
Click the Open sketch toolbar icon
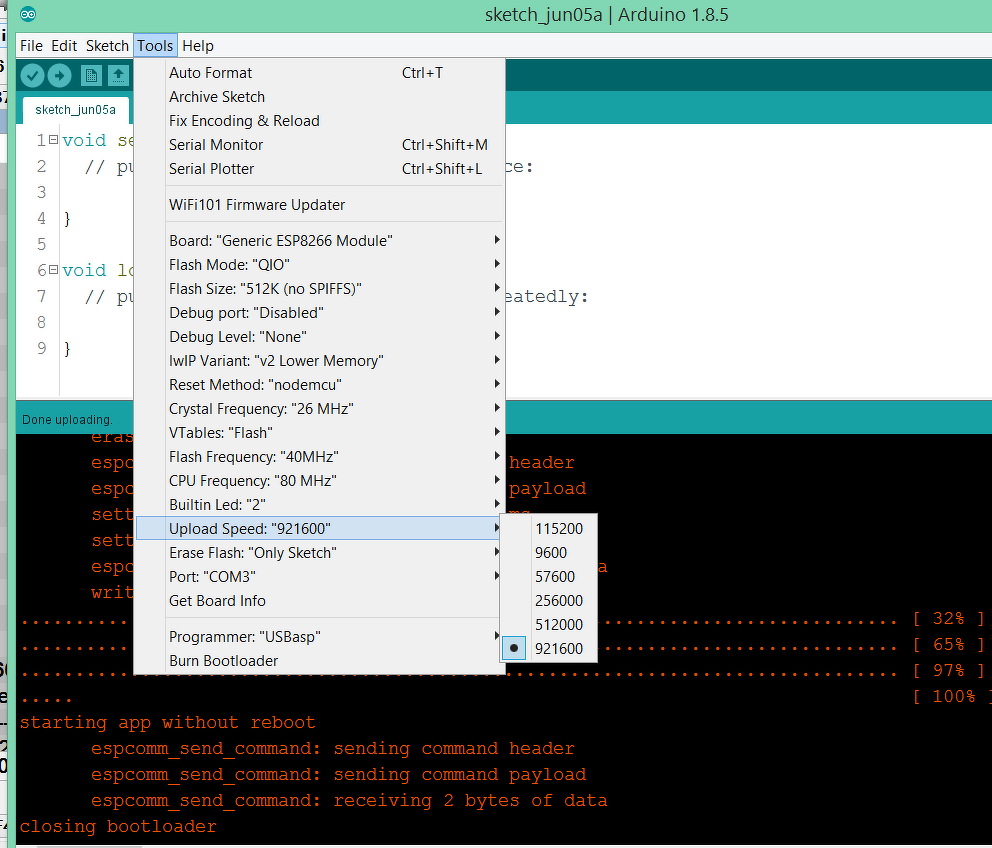click(118, 76)
